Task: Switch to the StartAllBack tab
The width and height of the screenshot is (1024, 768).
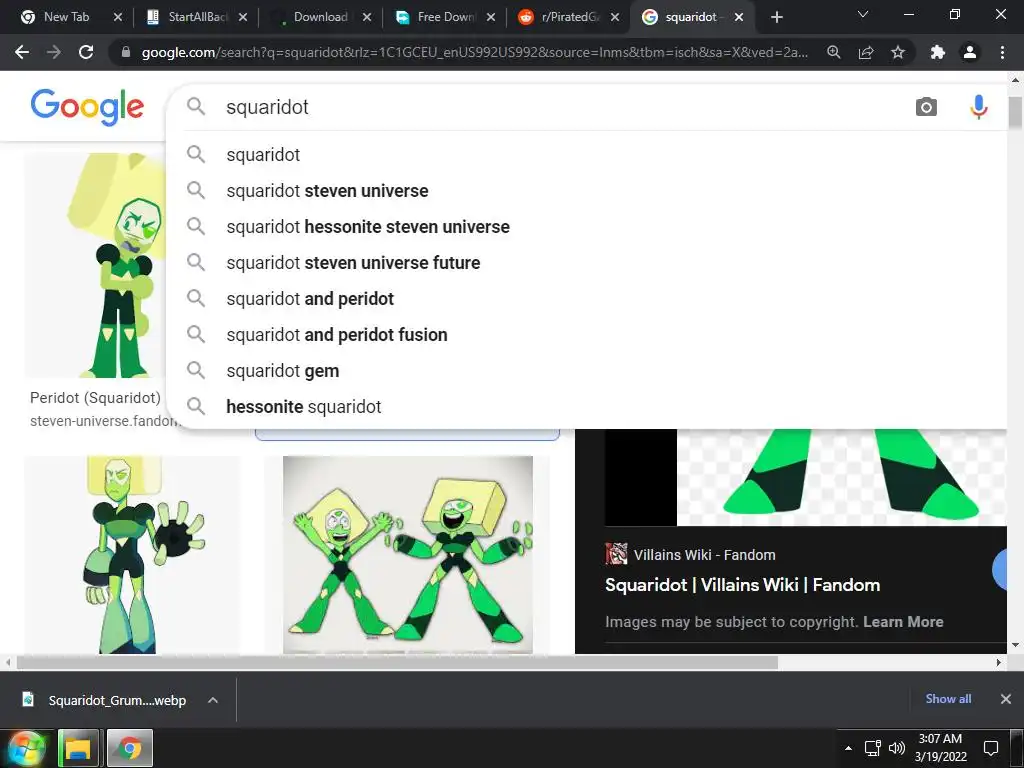Action: [199, 17]
